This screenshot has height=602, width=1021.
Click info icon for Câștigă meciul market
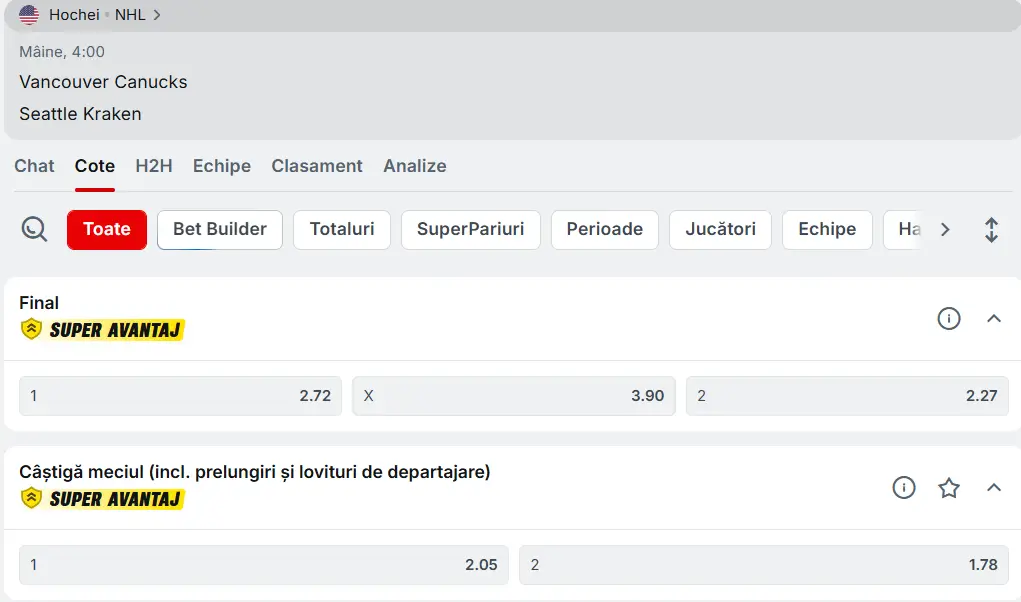point(903,488)
